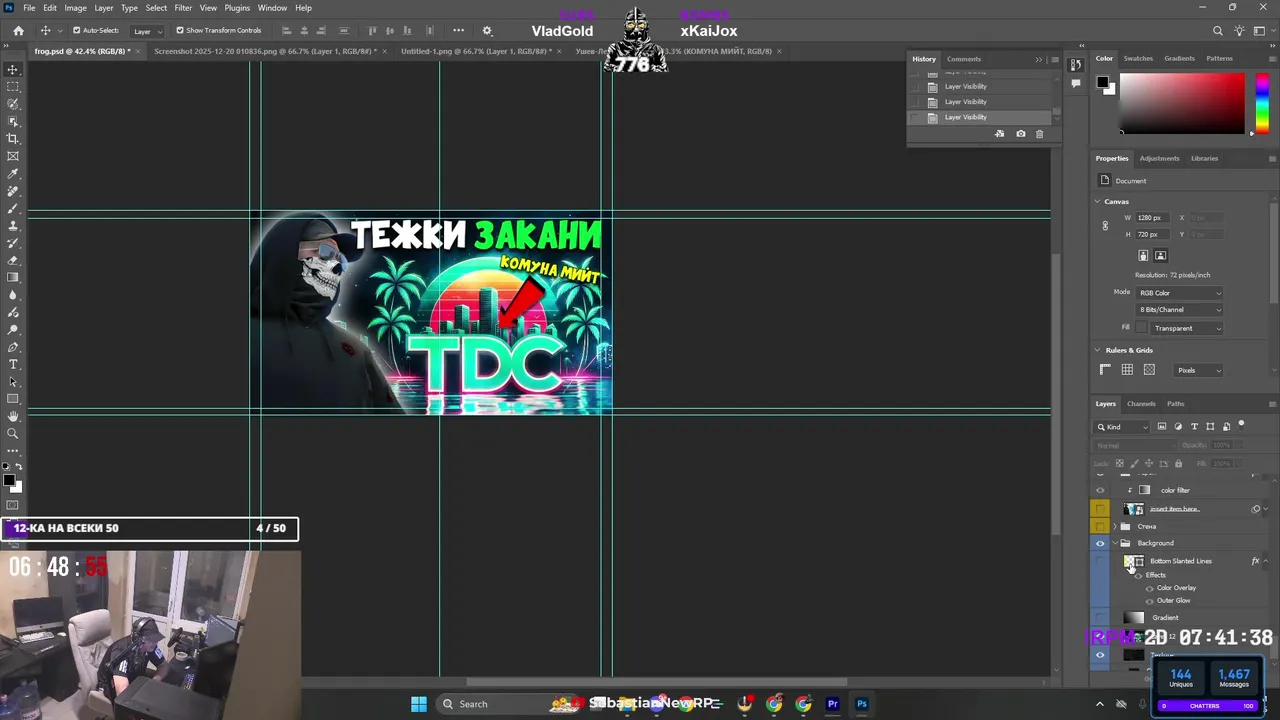Screen dimensions: 1280x720
Task: Select the Frame tool
Action: click(13, 156)
